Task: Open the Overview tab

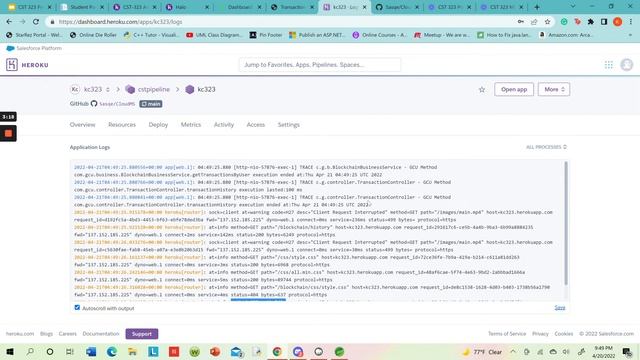Action: 82,124
